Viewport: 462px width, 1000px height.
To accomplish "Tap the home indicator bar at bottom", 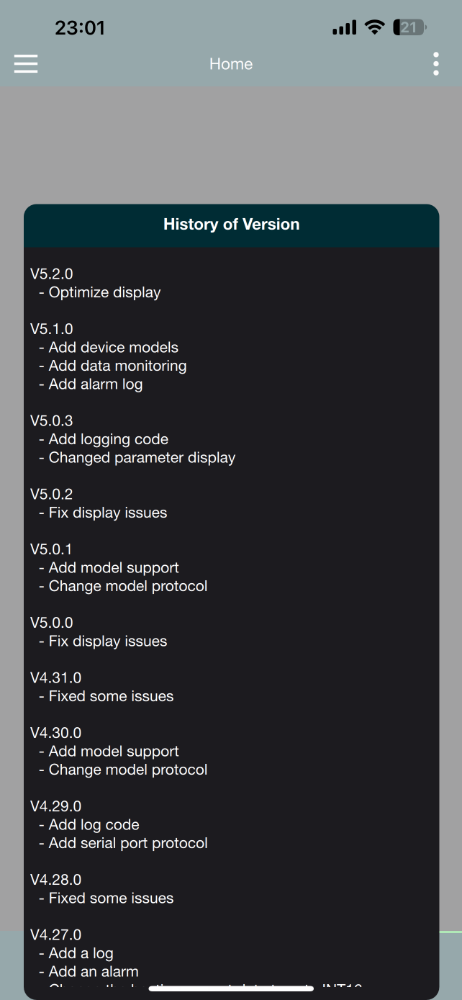I will click(x=231, y=989).
